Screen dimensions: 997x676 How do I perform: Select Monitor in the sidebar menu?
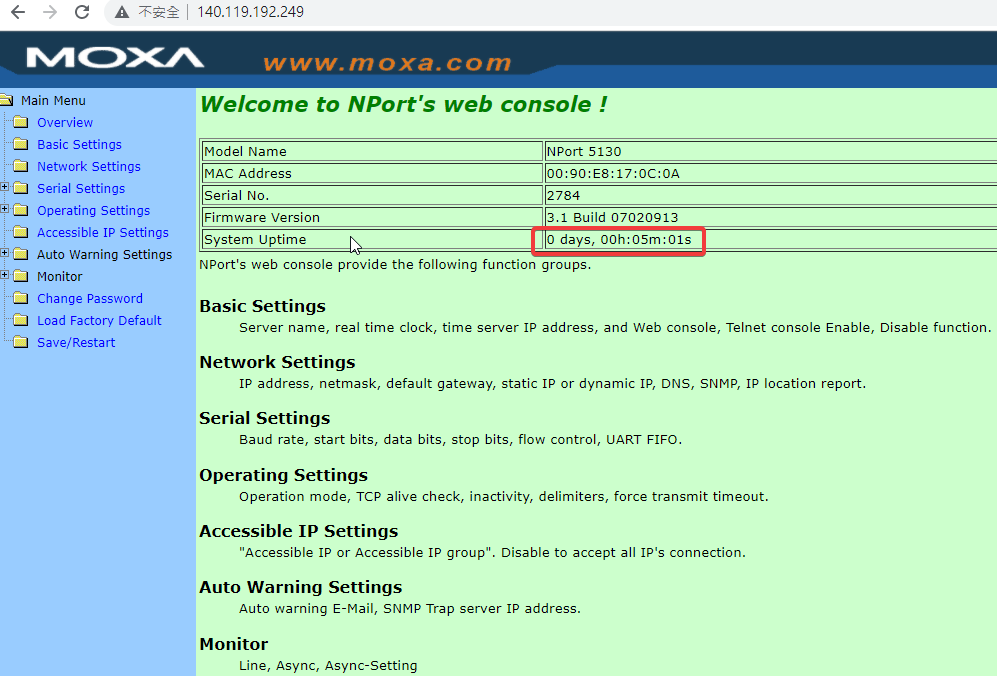point(60,277)
